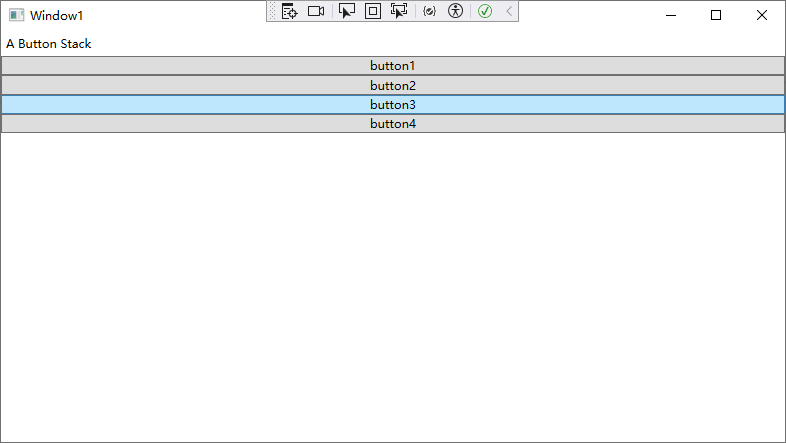Click the green checkmark status icon
This screenshot has width=786, height=443.
pyautogui.click(x=485, y=11)
